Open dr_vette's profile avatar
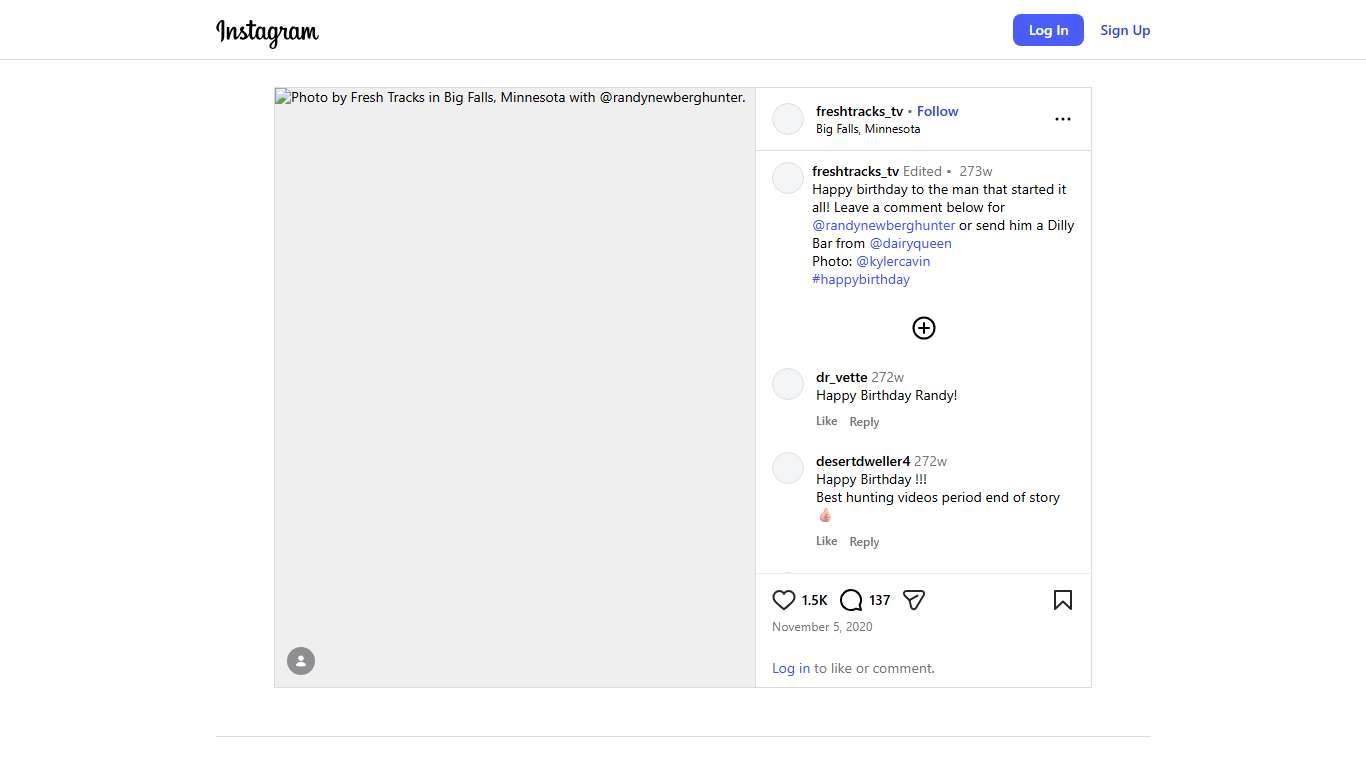Screen dimensions: 1366x768 (x=788, y=384)
